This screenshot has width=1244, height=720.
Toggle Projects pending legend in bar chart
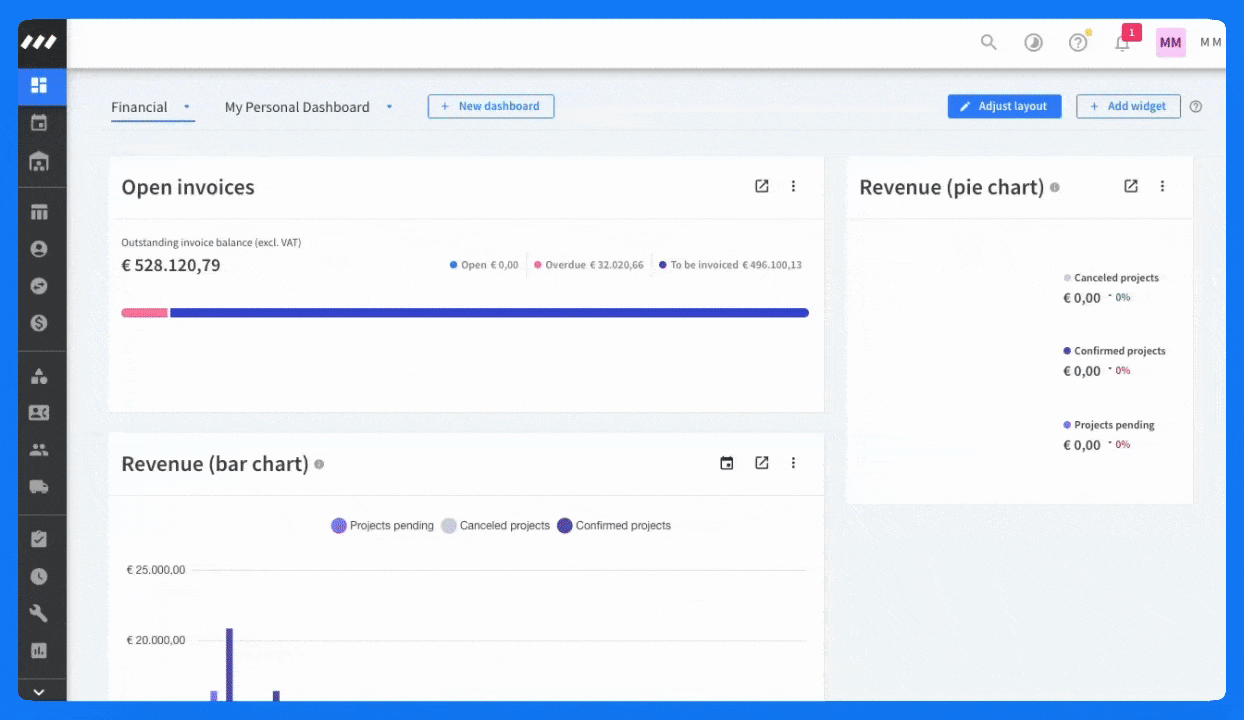[383, 525]
